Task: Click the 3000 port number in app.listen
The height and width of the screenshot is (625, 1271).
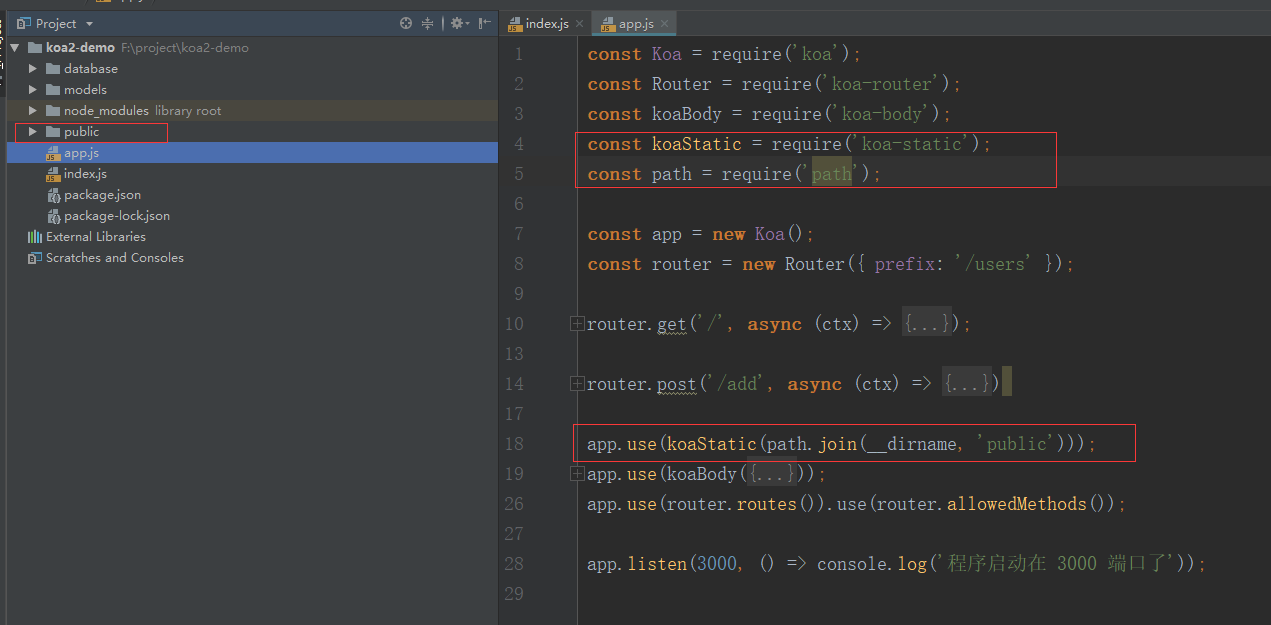Action: point(717,564)
